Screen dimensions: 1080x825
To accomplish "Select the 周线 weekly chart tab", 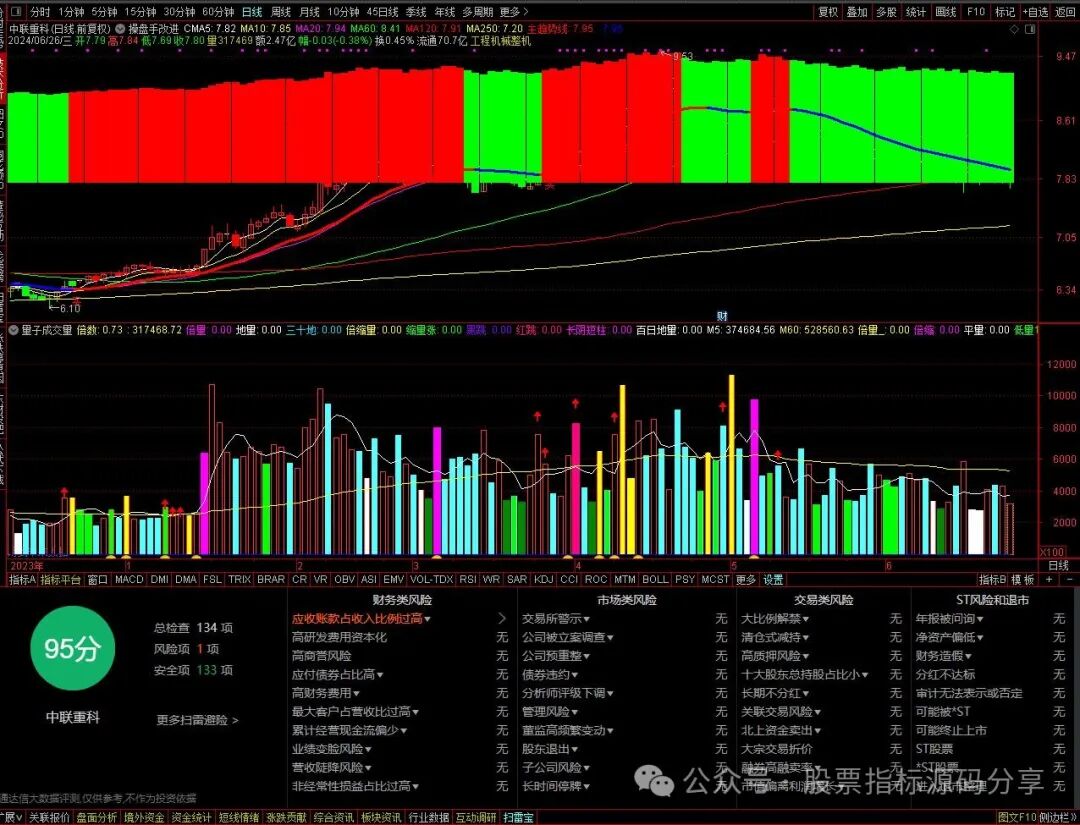I will pos(281,12).
